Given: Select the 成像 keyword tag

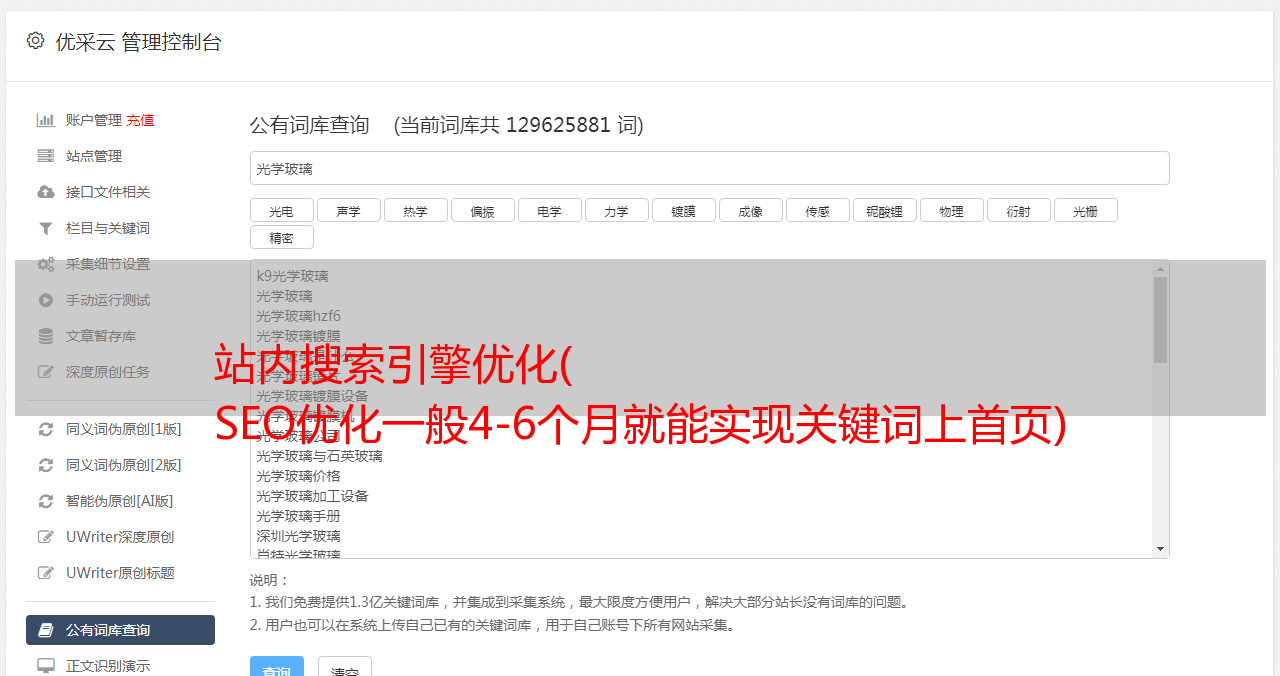Looking at the screenshot, I should pyautogui.click(x=751, y=211).
